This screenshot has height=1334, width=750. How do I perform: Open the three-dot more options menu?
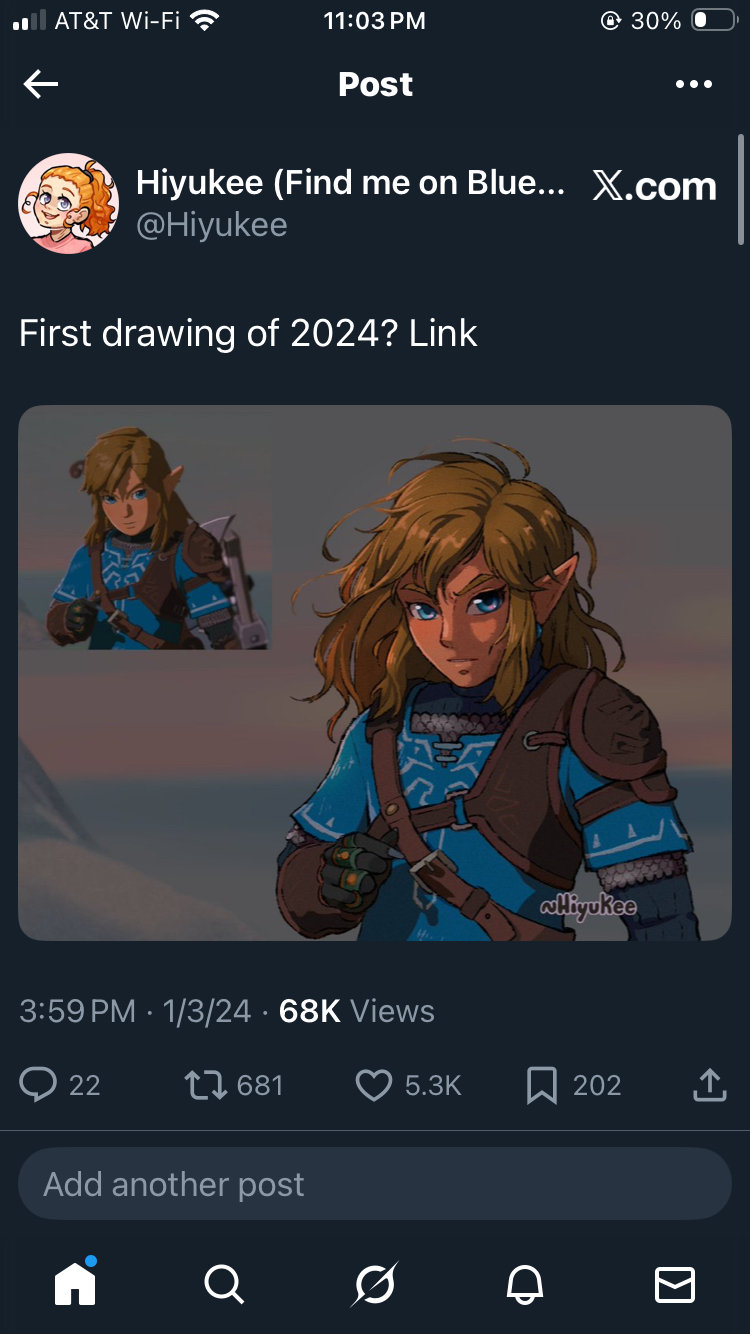pyautogui.click(x=694, y=85)
